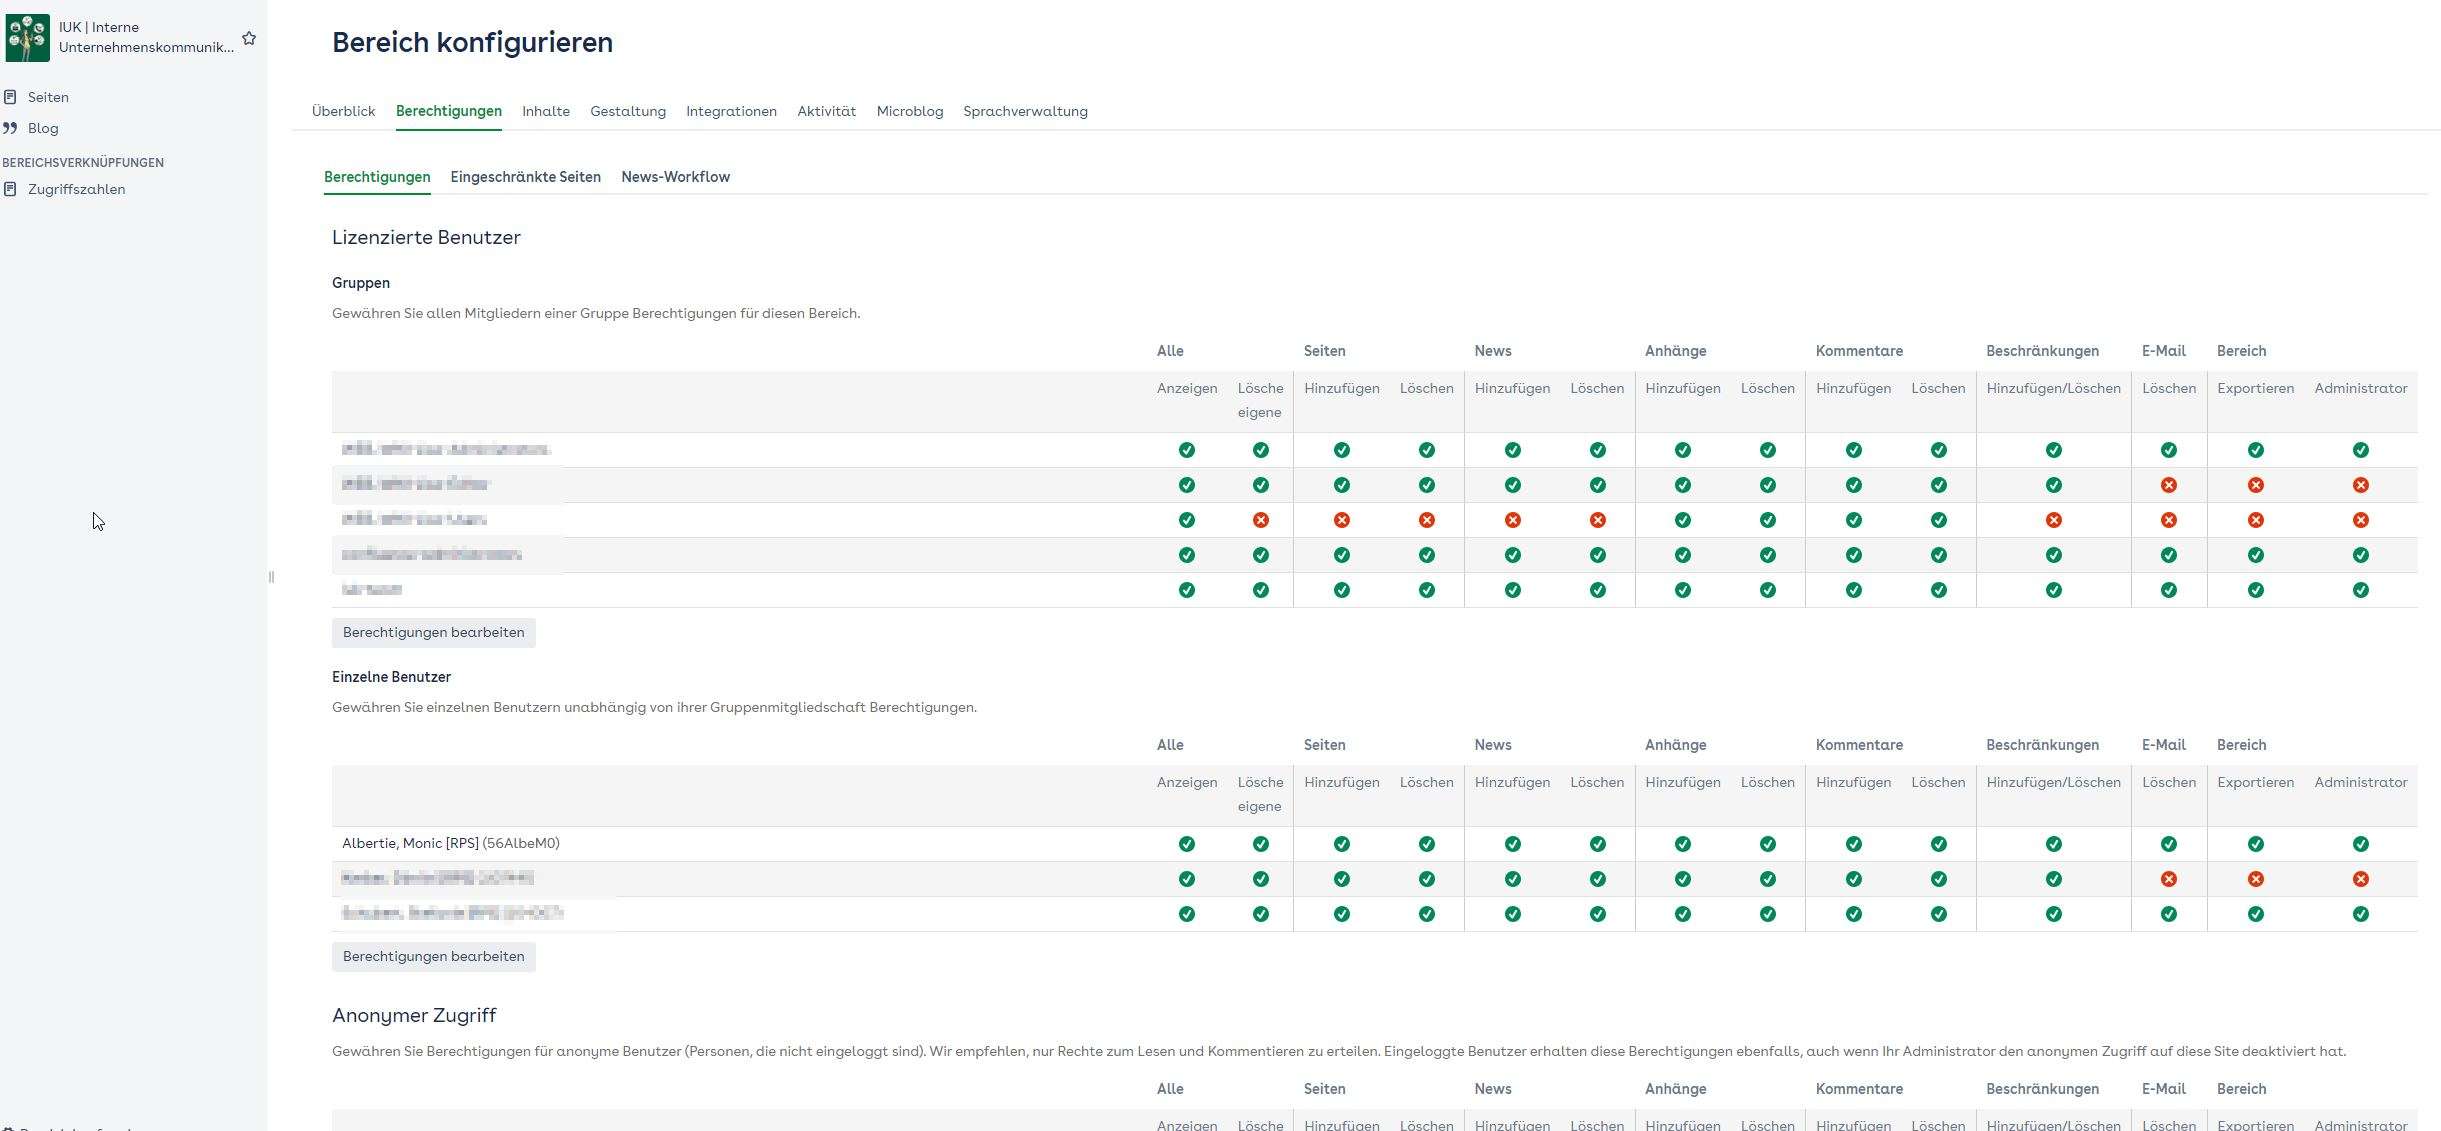Open the IUK Interne Unternehmenskommunikation space title
The height and width of the screenshot is (1131, 2441).
tap(146, 37)
